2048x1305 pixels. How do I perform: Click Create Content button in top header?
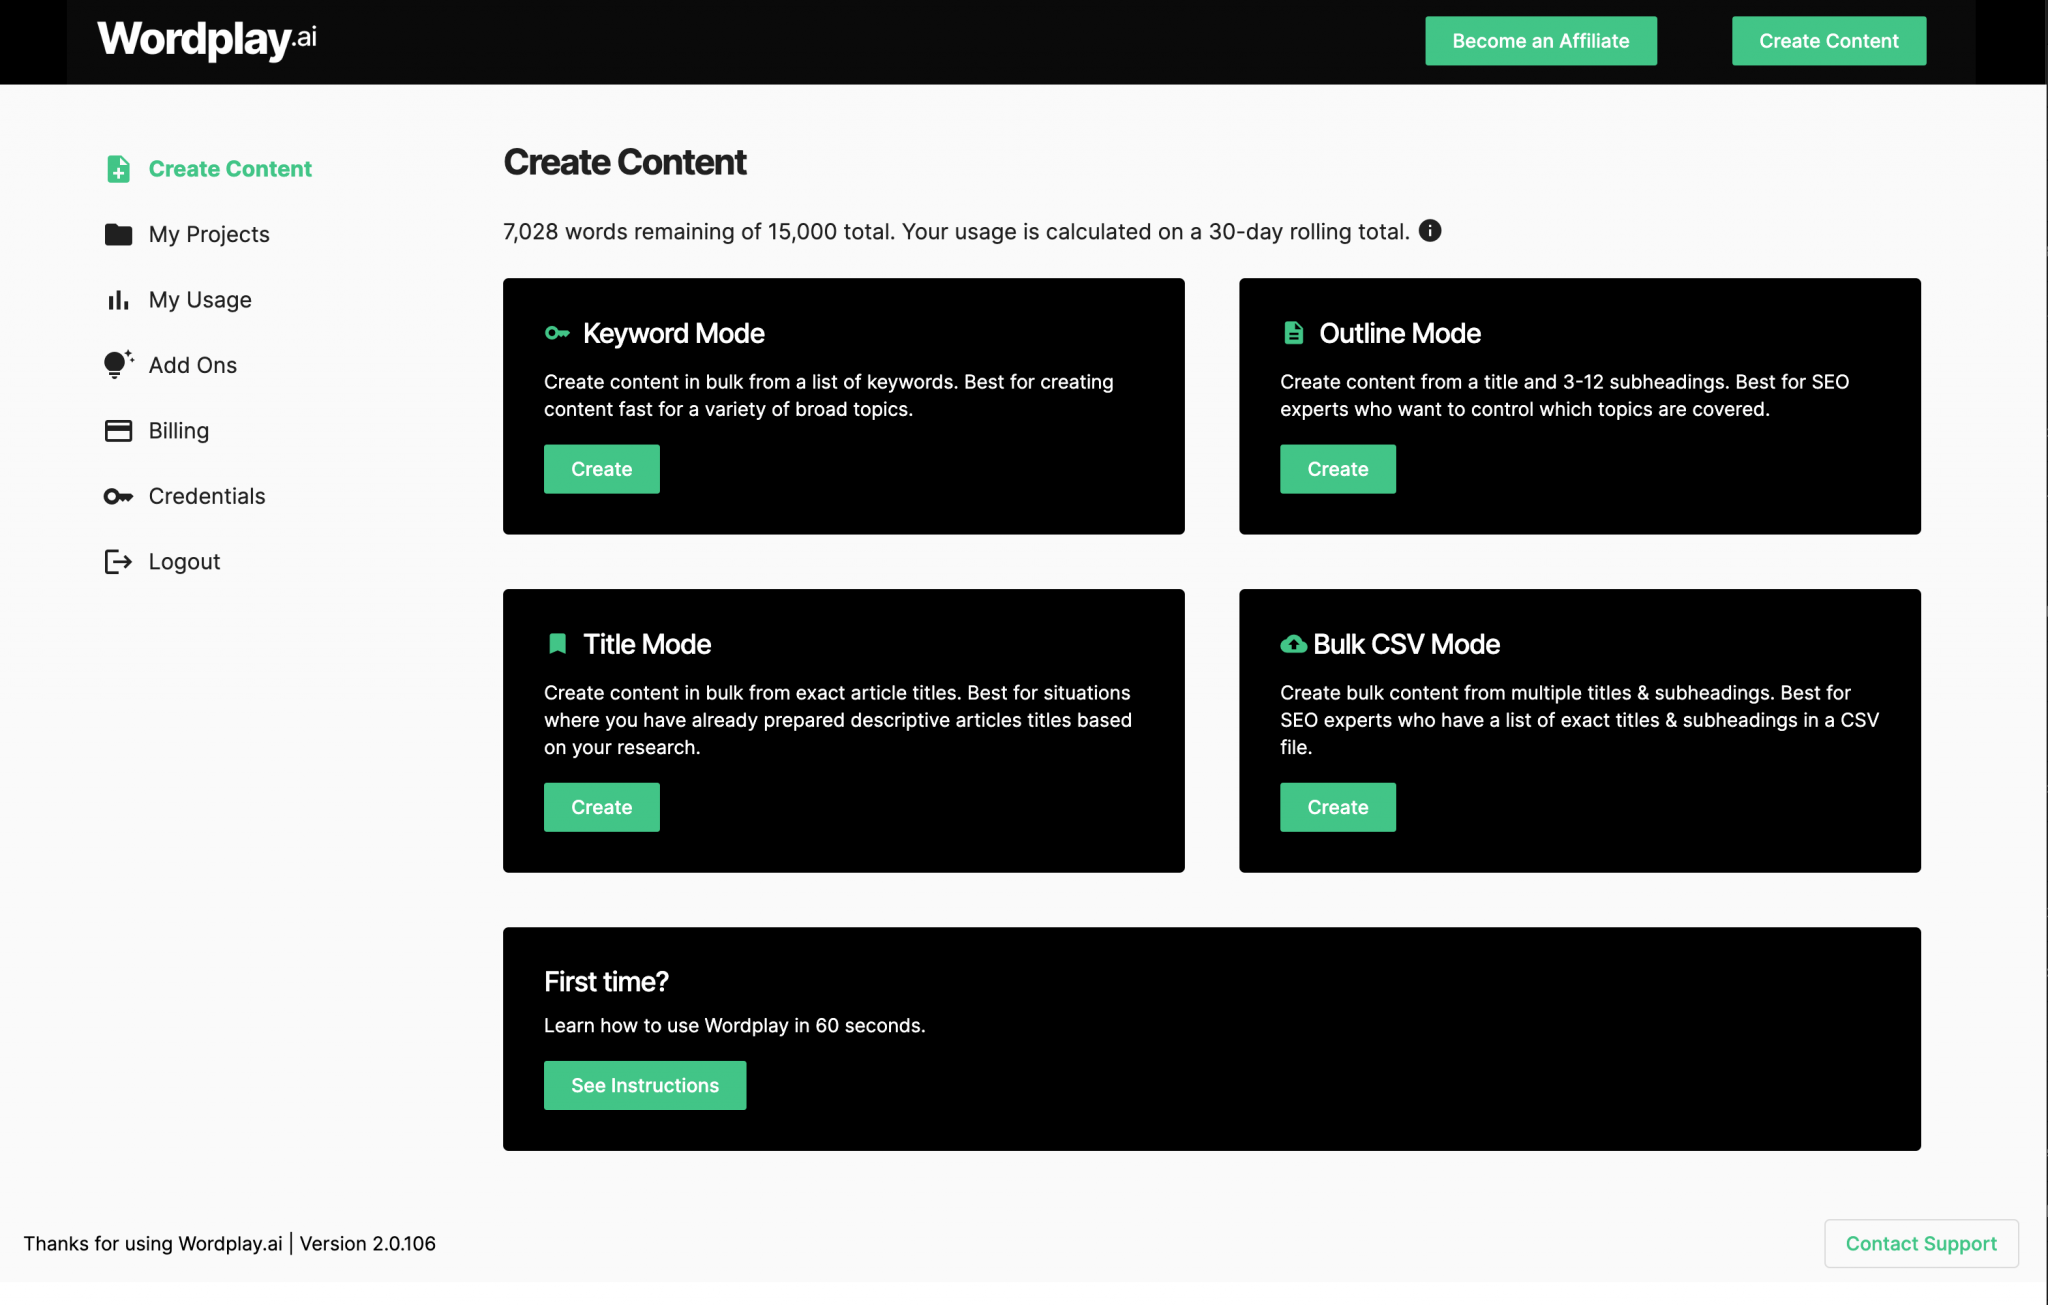click(1828, 41)
